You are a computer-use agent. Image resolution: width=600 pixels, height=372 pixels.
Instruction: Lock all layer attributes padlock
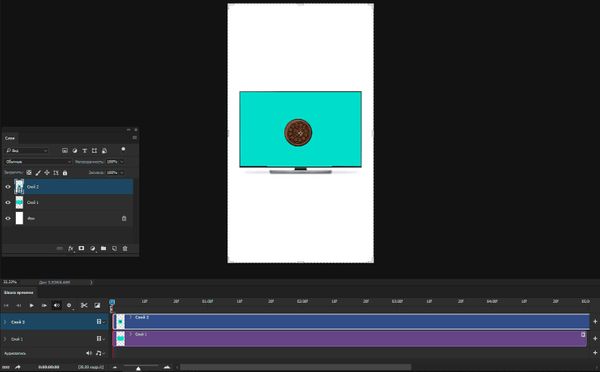pyautogui.click(x=65, y=173)
